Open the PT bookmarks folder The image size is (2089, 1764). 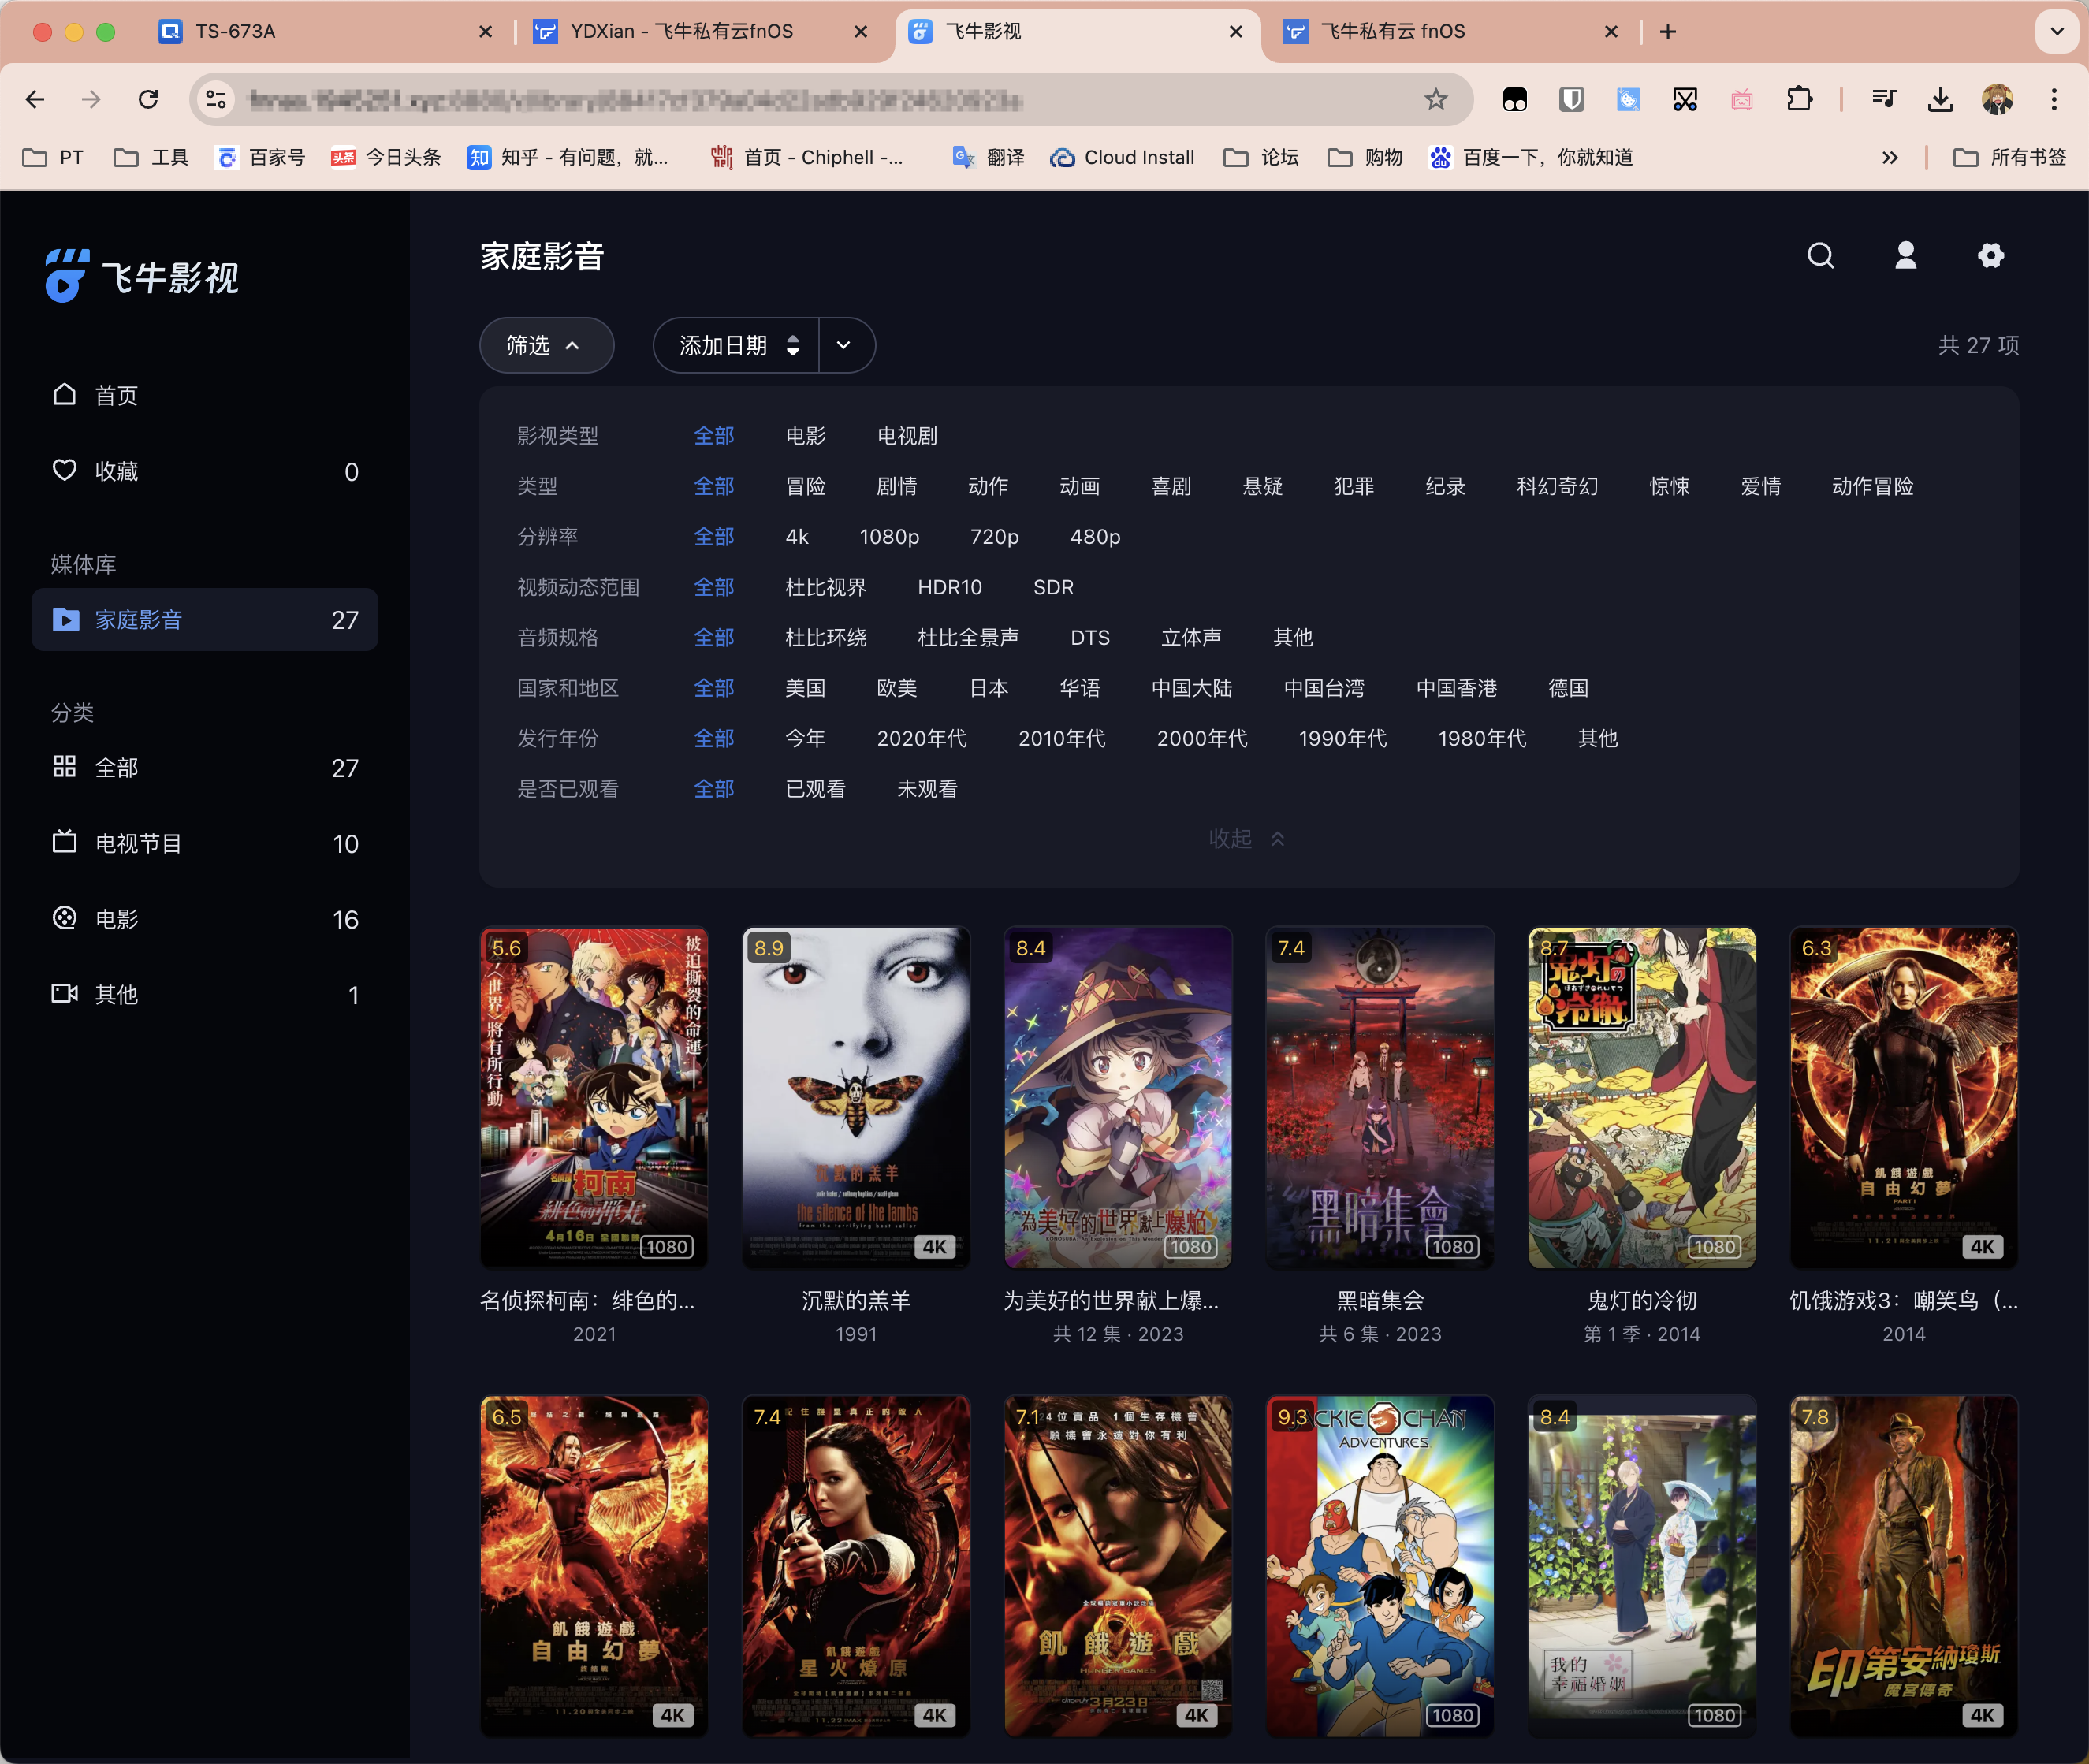pyautogui.click(x=53, y=157)
